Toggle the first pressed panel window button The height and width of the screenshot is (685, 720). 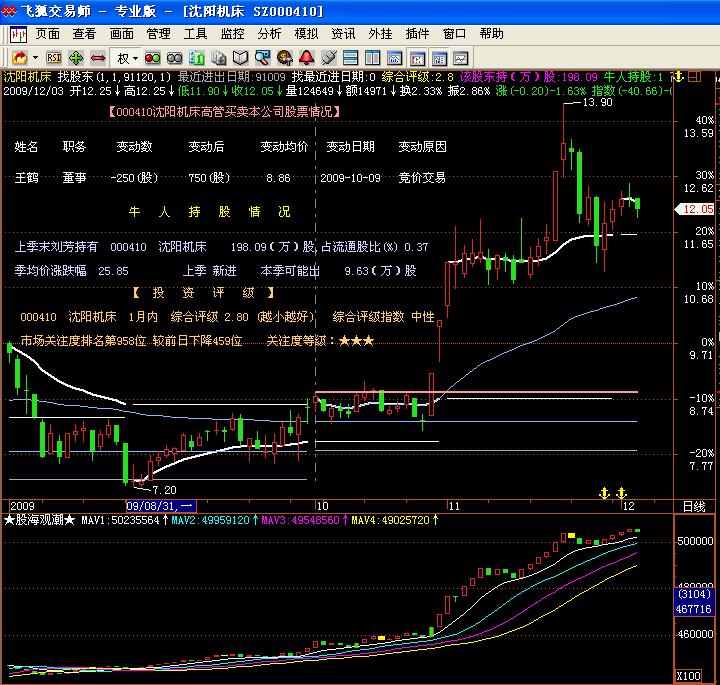click(417, 58)
